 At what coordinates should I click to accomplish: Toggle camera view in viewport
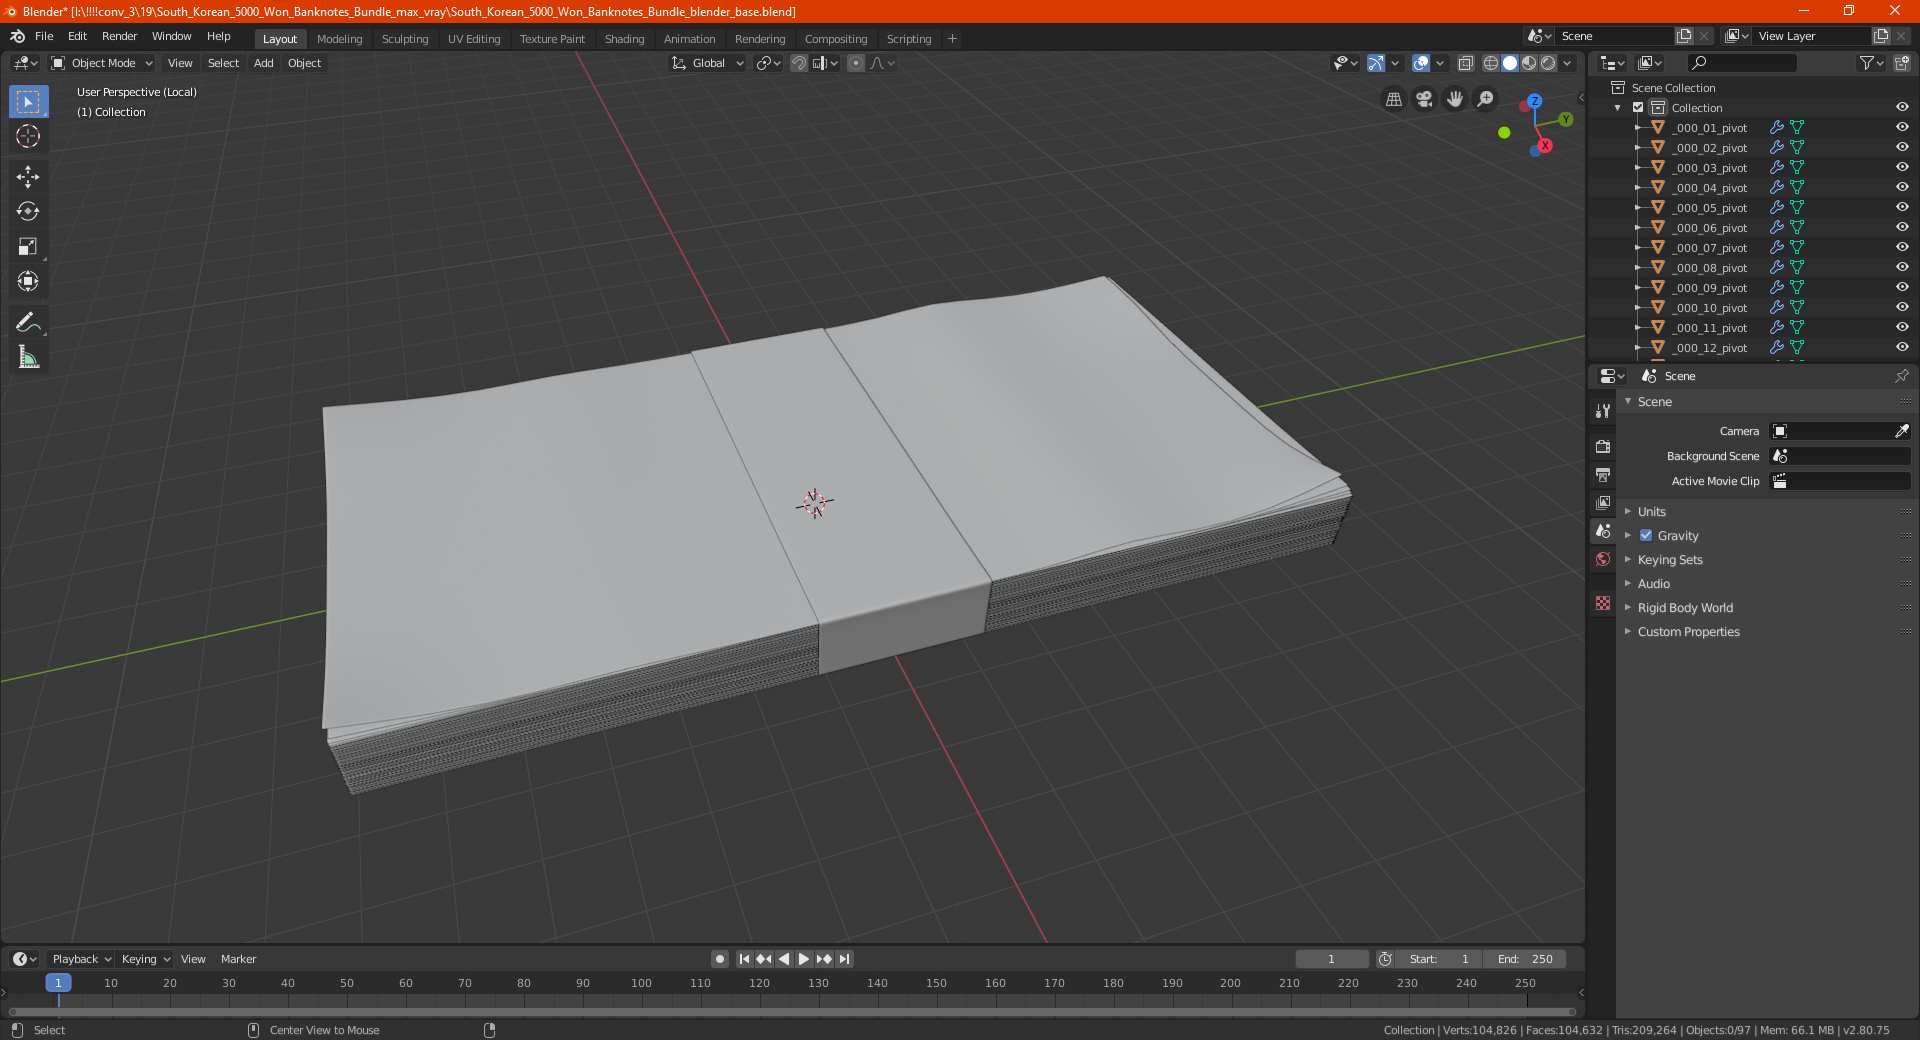(x=1424, y=99)
